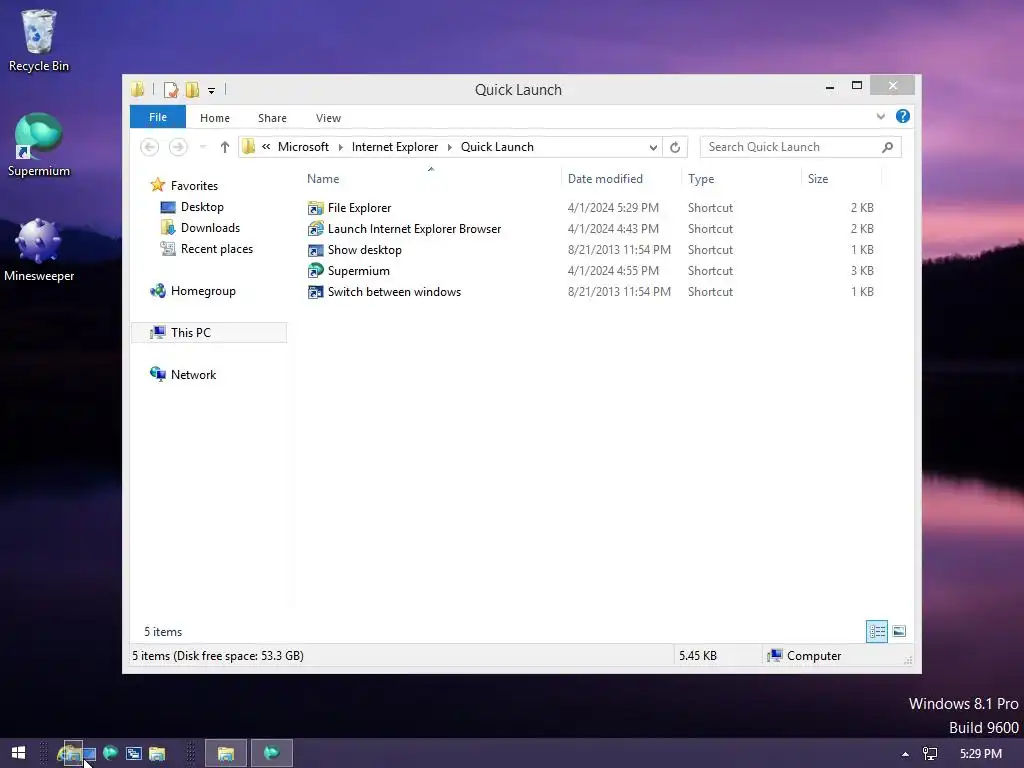Select Switch between windows shortcut

pyautogui.click(x=384, y=291)
